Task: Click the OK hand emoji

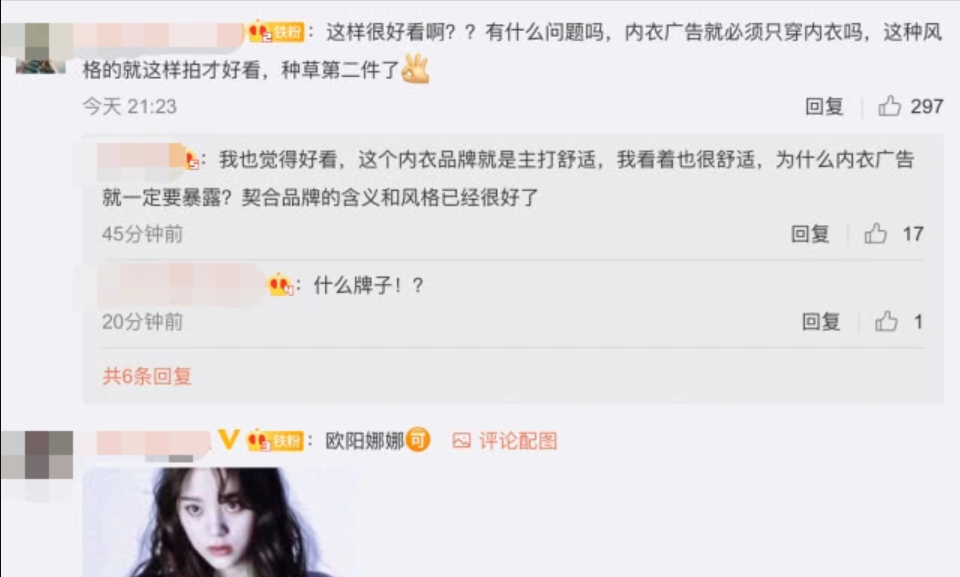Action: (x=415, y=69)
